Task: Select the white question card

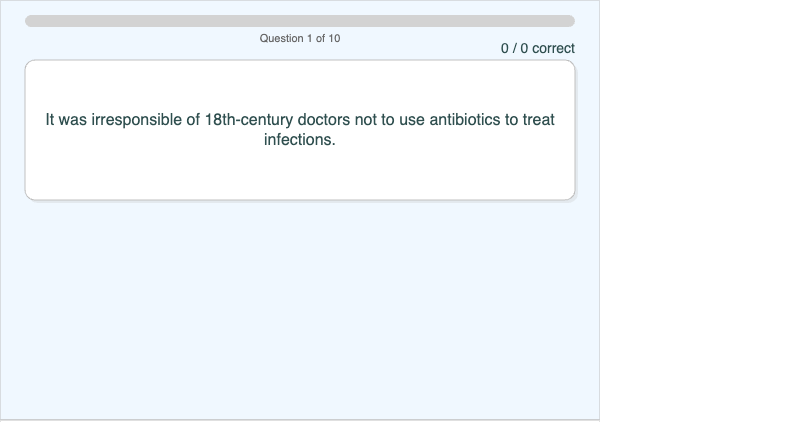Action: click(x=300, y=170)
